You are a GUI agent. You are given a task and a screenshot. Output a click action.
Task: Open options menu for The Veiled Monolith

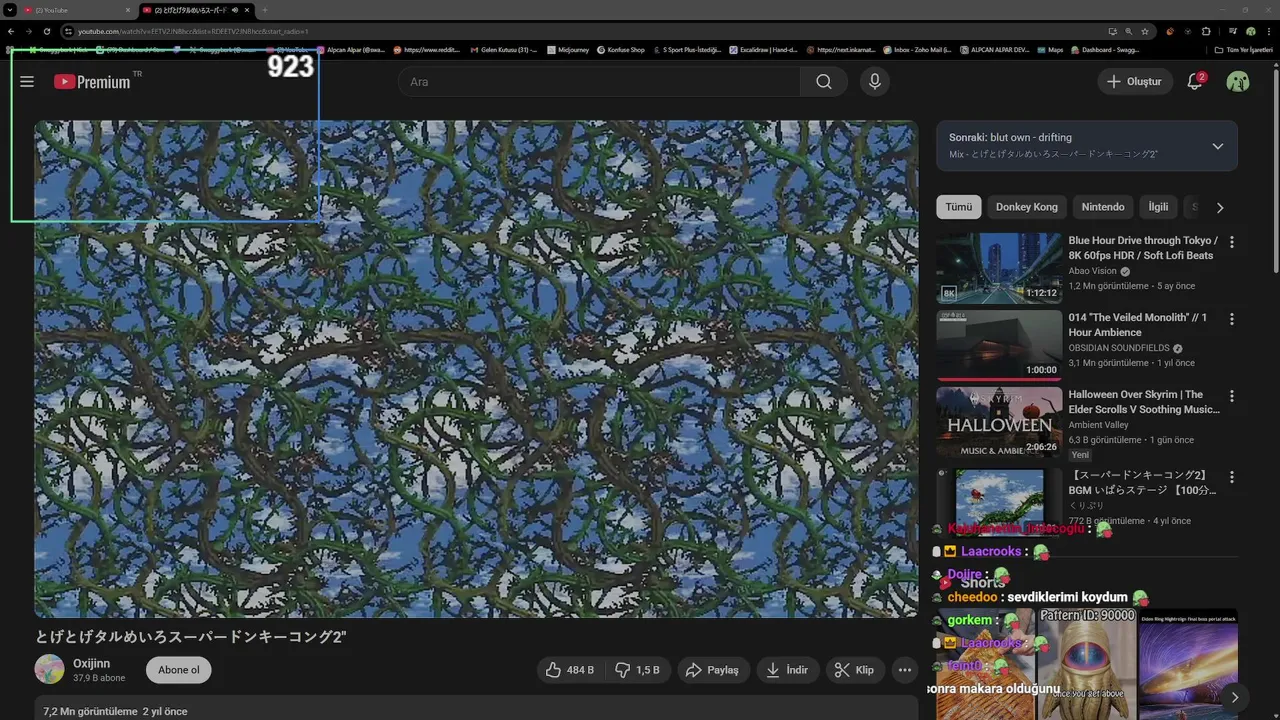(x=1232, y=319)
